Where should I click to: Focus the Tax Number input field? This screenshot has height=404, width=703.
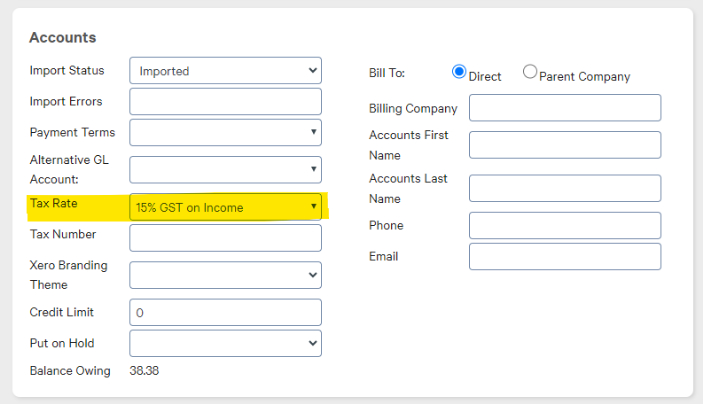point(226,238)
